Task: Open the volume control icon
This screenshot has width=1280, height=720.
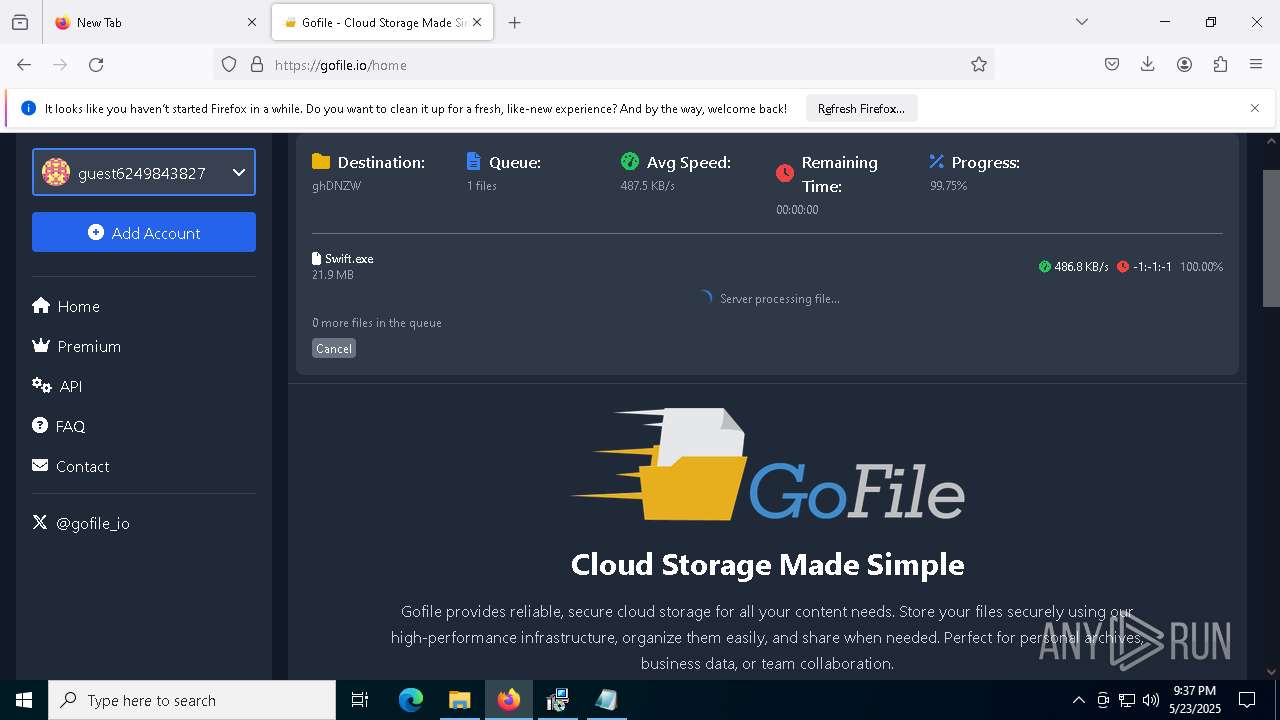Action: pos(1151,700)
